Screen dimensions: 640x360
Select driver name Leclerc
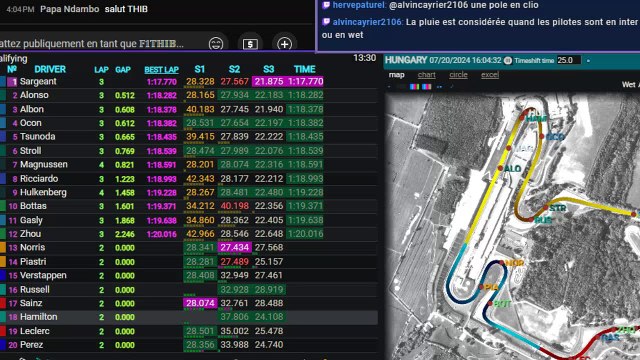pos(35,331)
